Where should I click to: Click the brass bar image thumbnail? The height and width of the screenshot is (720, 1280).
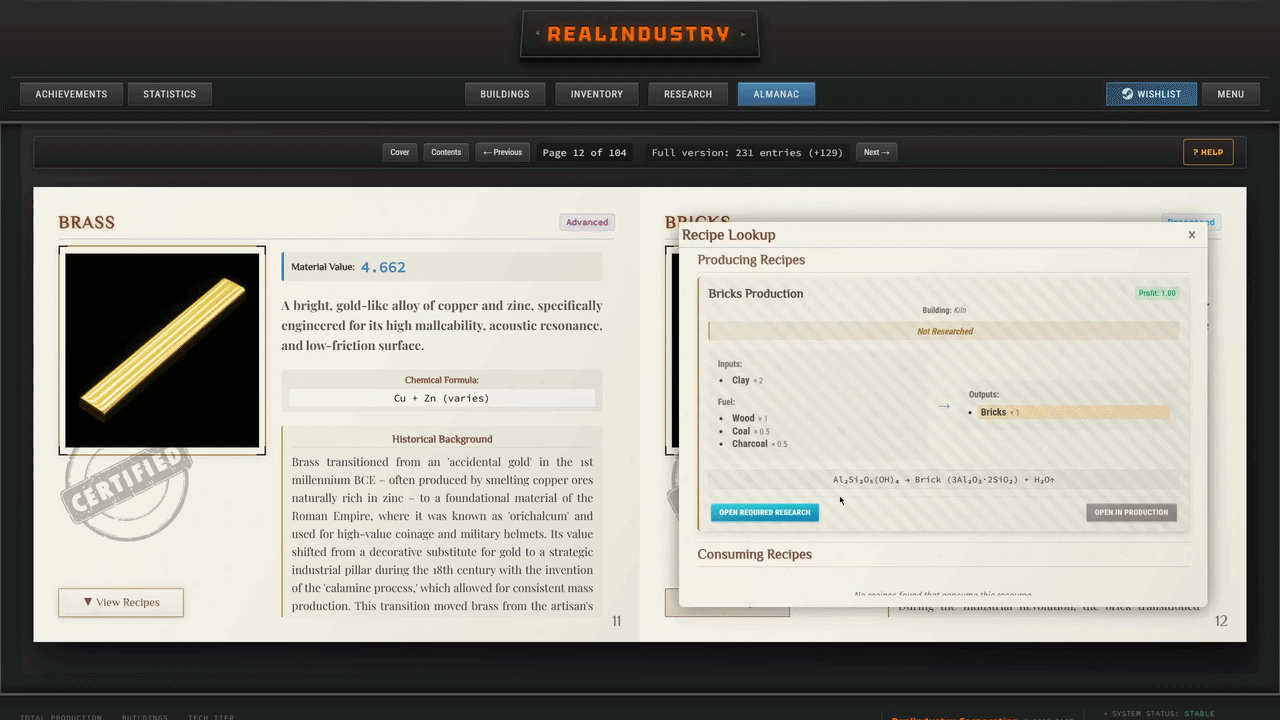pyautogui.click(x=162, y=350)
